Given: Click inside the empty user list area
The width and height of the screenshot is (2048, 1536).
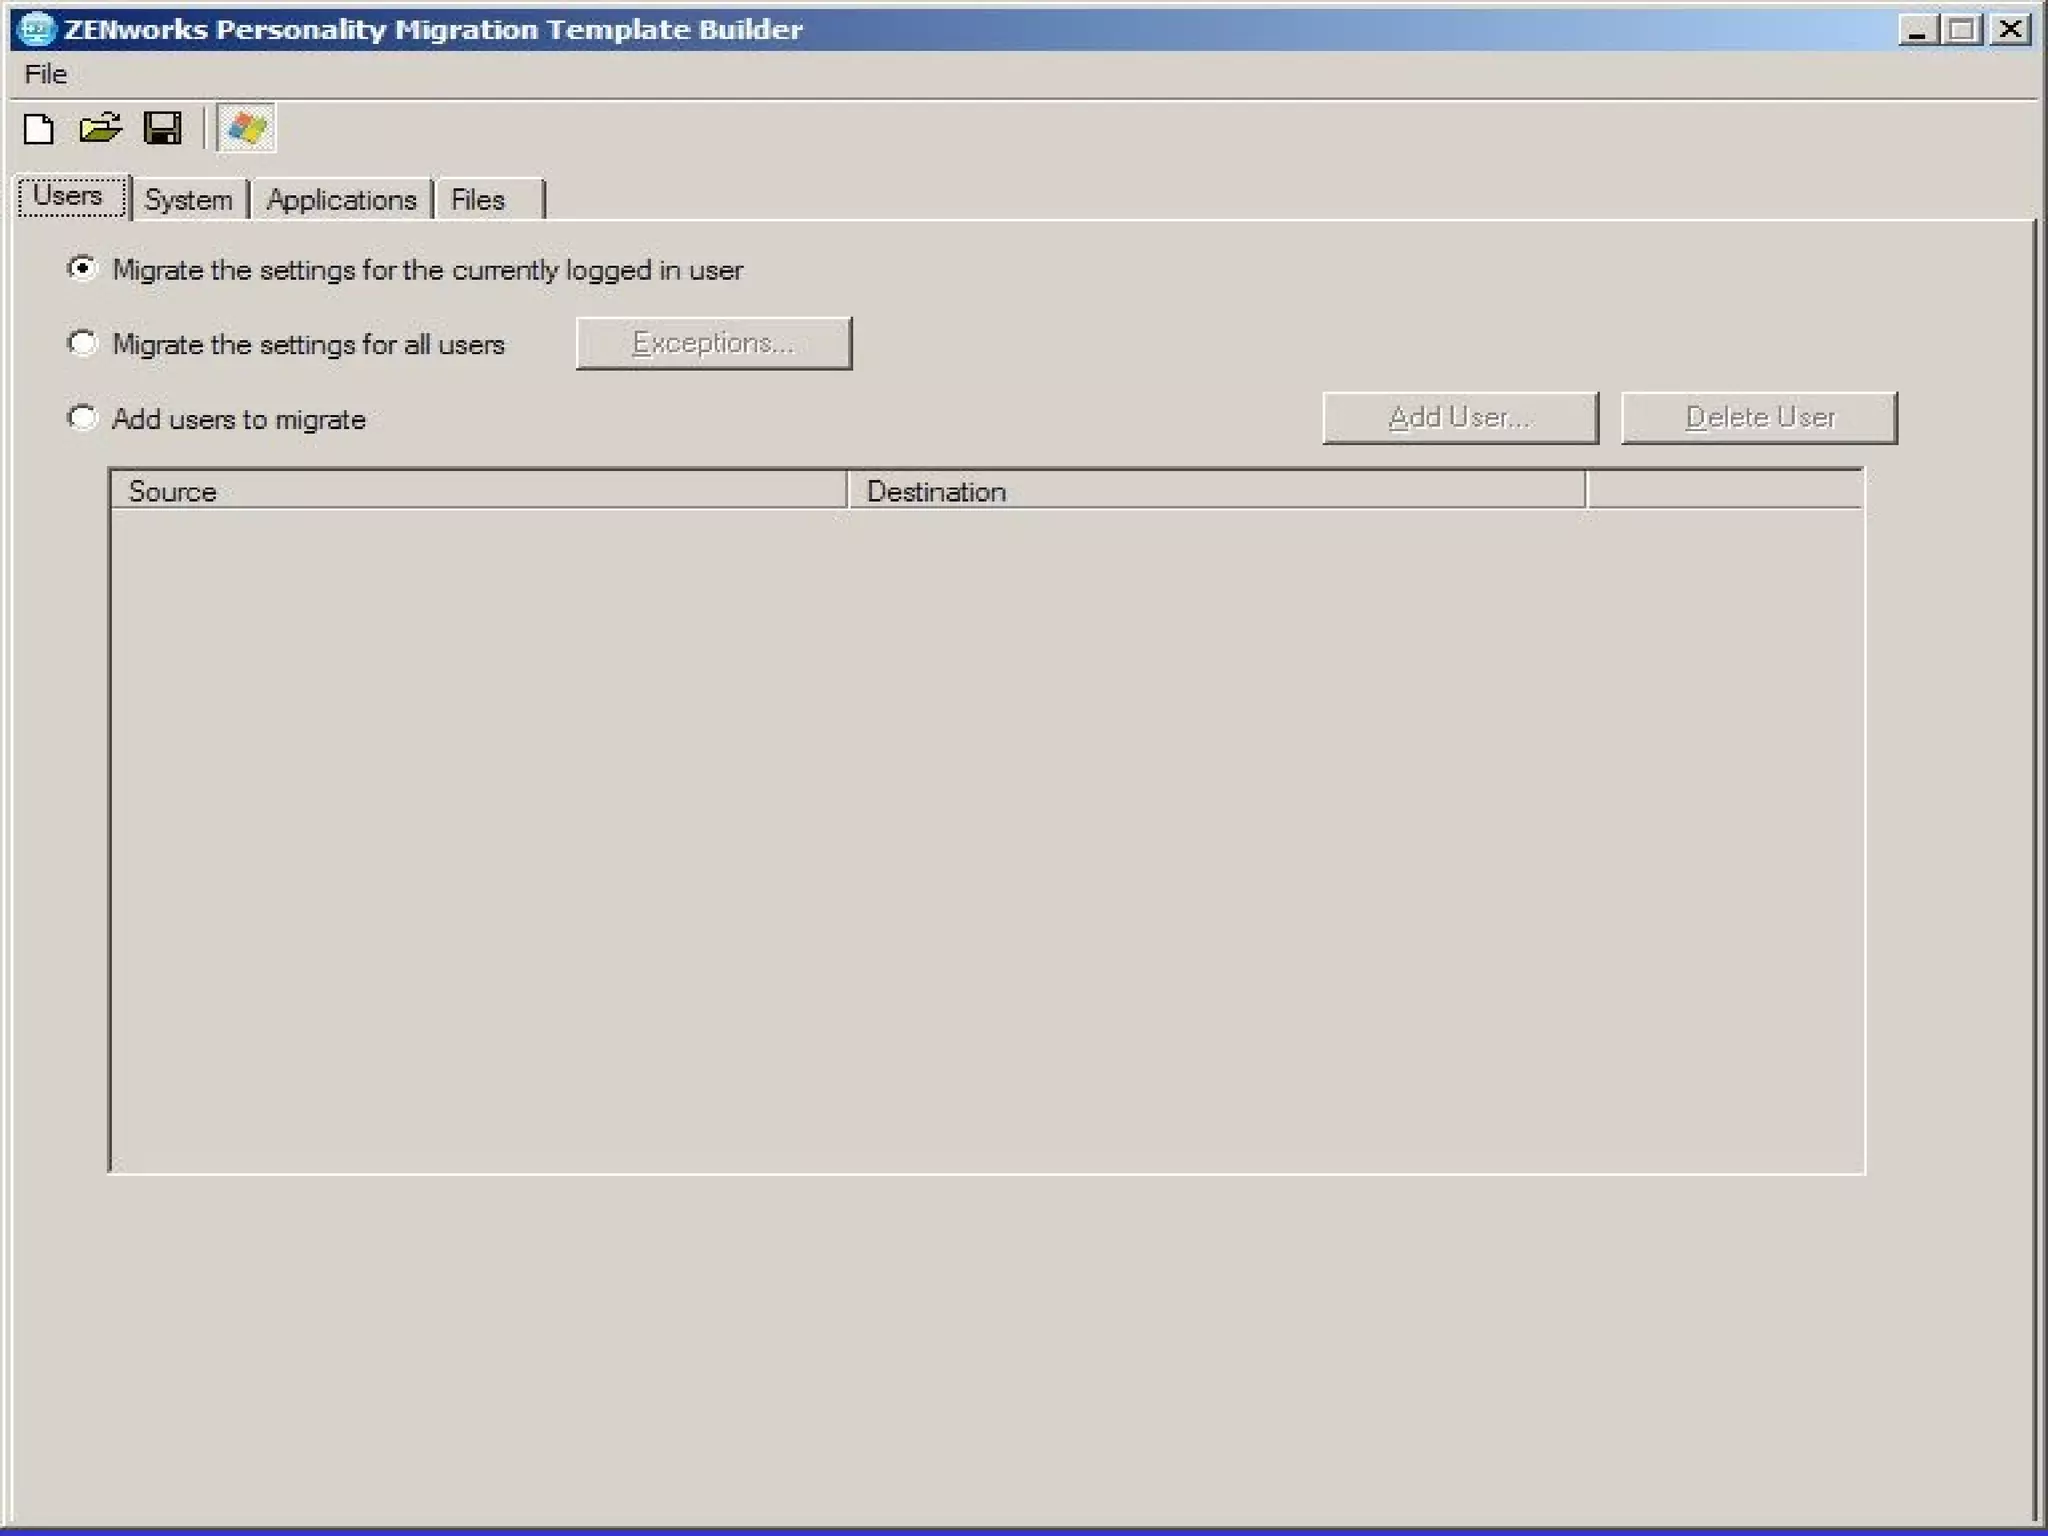Looking at the screenshot, I should point(985,840).
